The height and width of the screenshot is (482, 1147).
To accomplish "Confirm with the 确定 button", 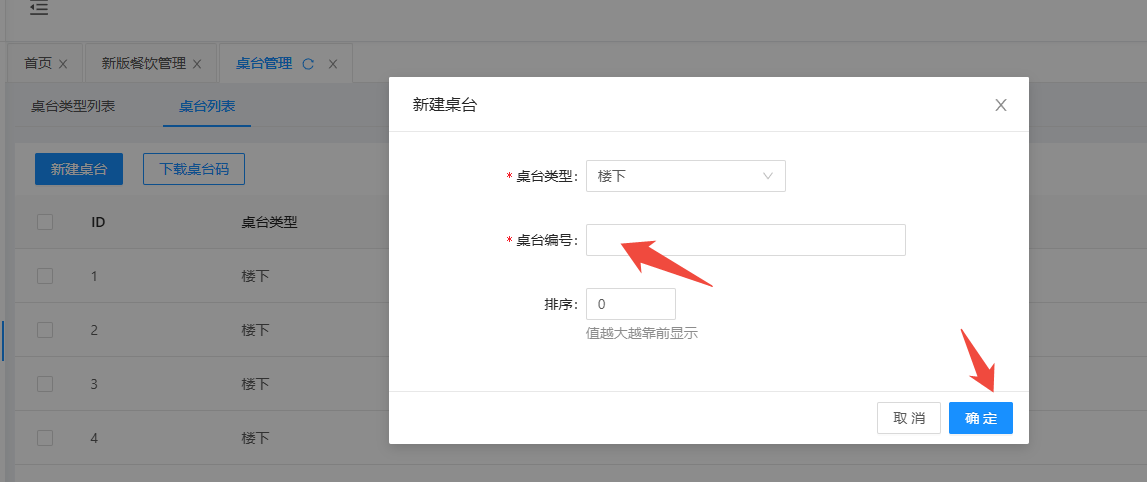I will [x=981, y=418].
